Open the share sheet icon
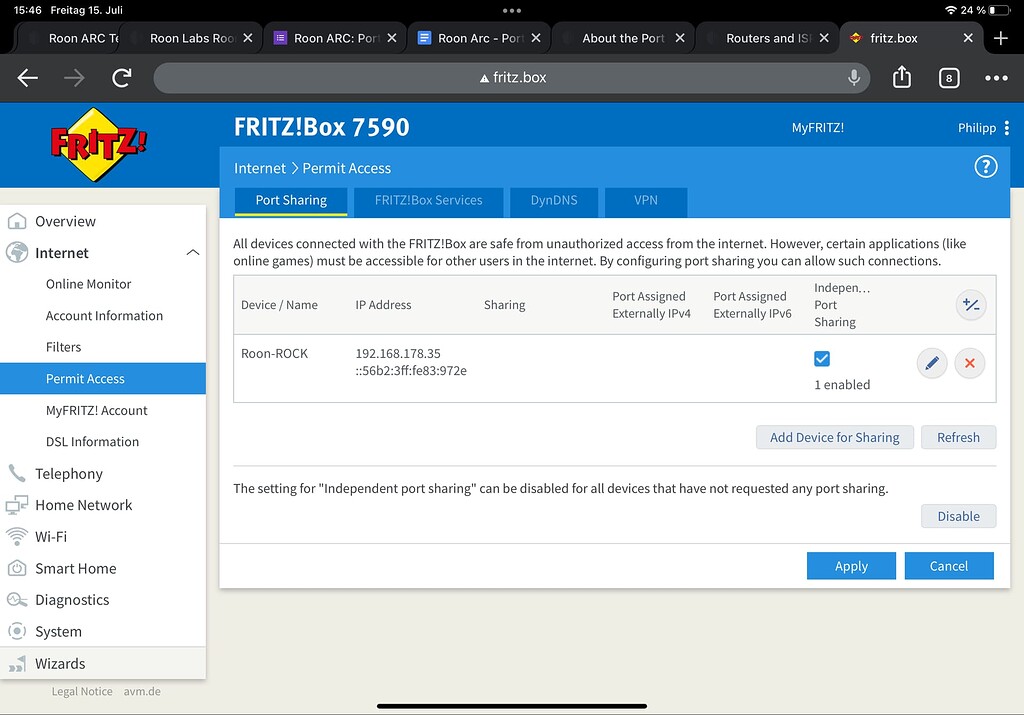 902,77
